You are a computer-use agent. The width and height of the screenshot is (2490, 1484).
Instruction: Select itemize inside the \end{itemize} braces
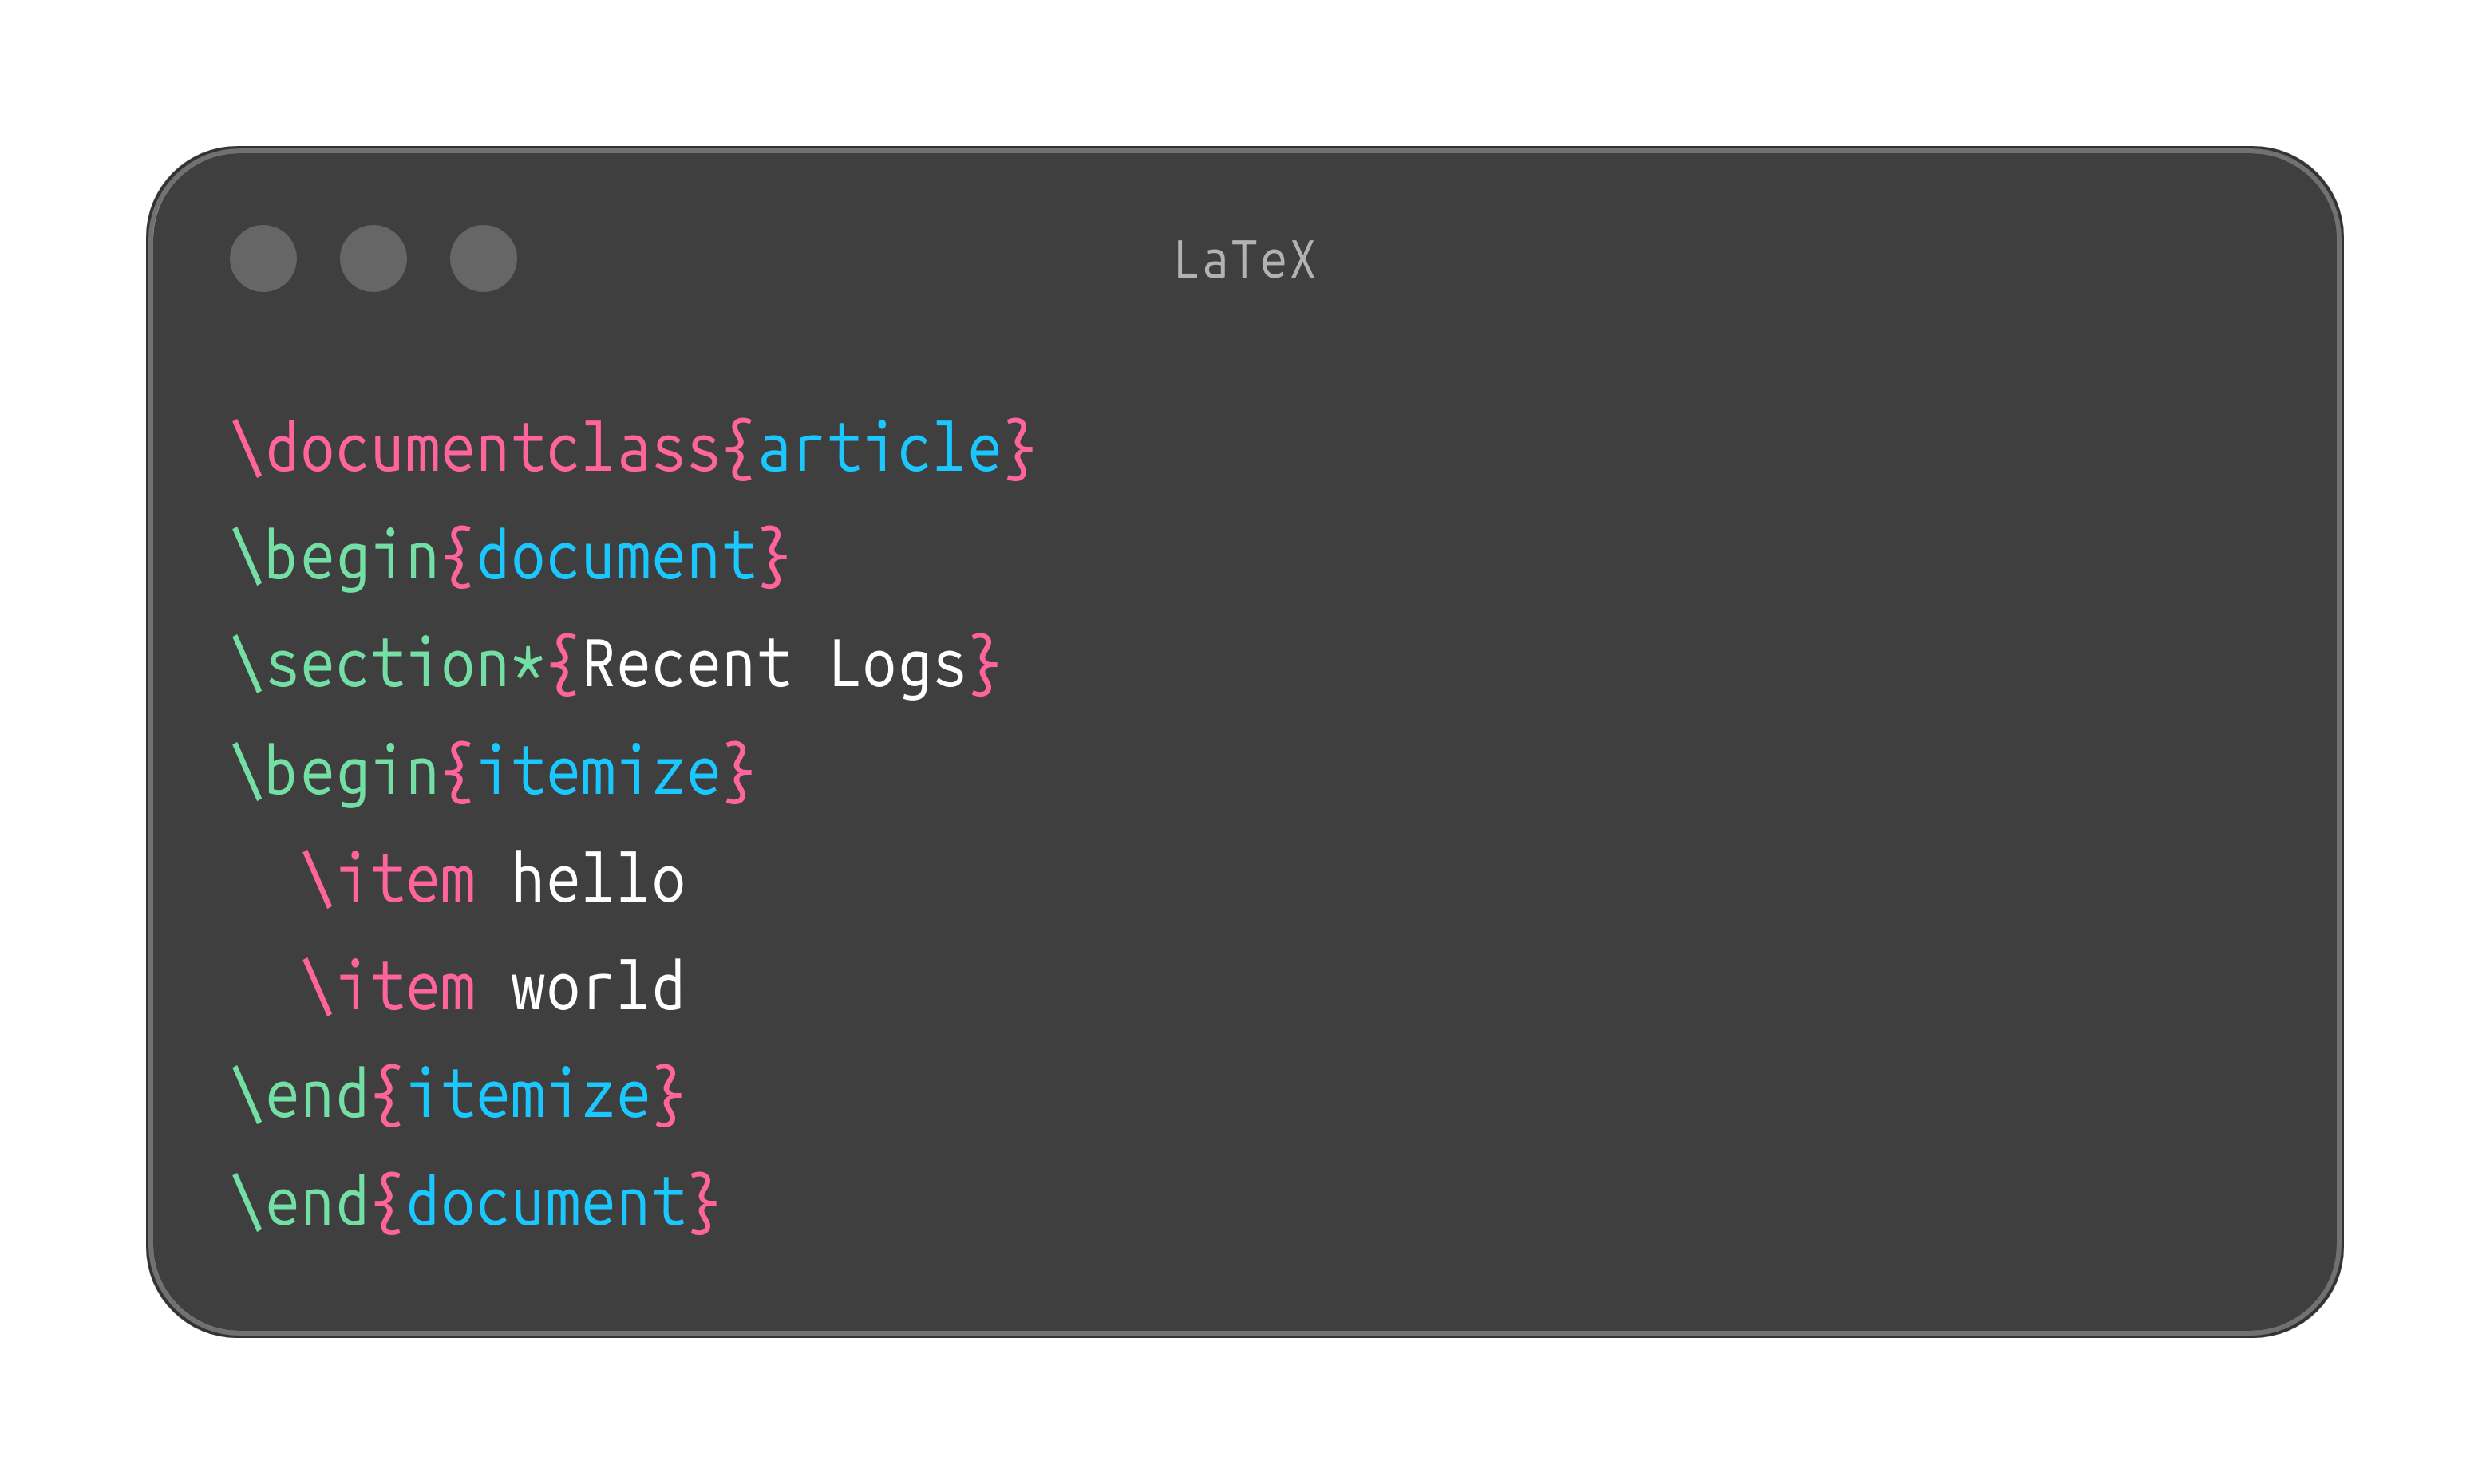tap(528, 1096)
